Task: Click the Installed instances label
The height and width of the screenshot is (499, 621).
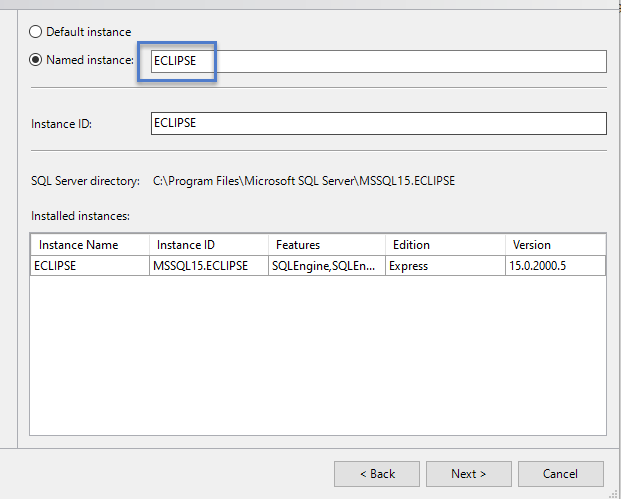Action: pos(80,216)
